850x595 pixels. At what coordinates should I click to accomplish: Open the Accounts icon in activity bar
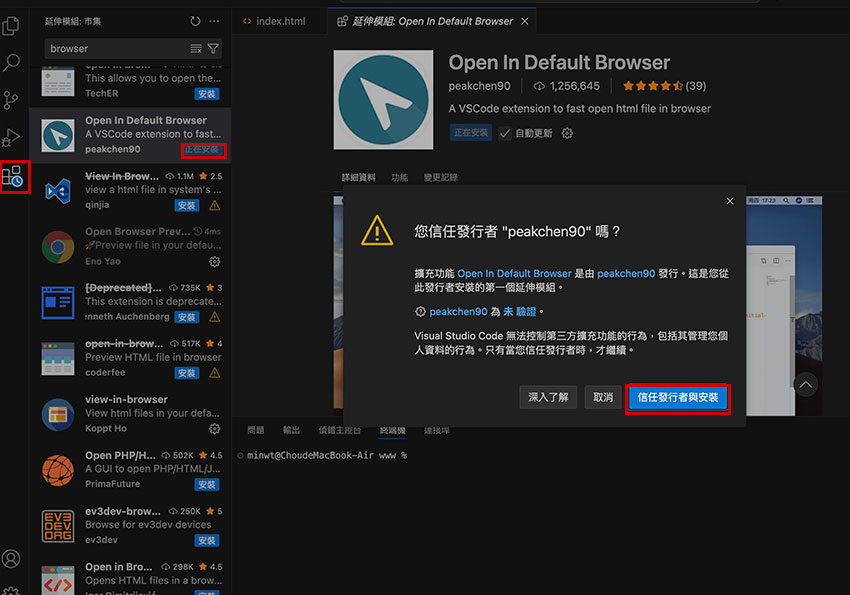(x=11, y=559)
